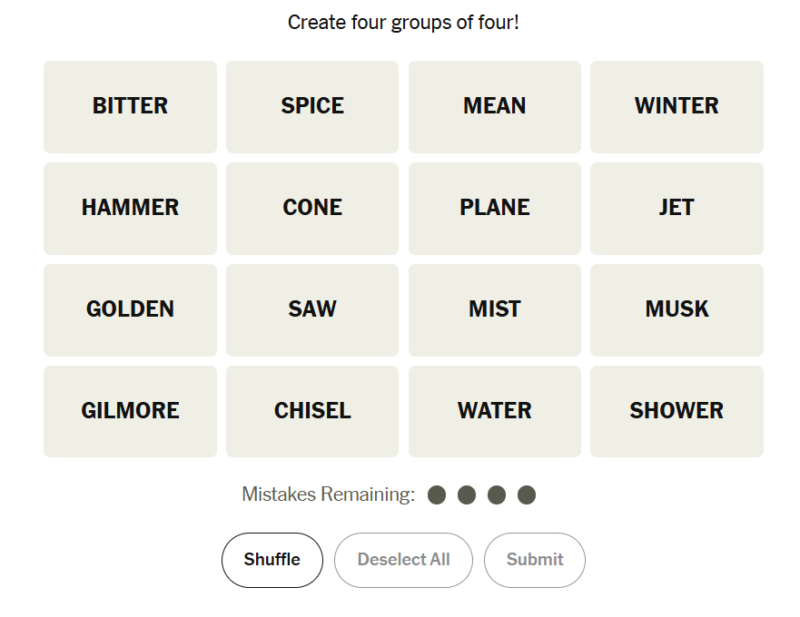Tap the JET tile
The width and height of the screenshot is (800, 617).
pos(677,208)
